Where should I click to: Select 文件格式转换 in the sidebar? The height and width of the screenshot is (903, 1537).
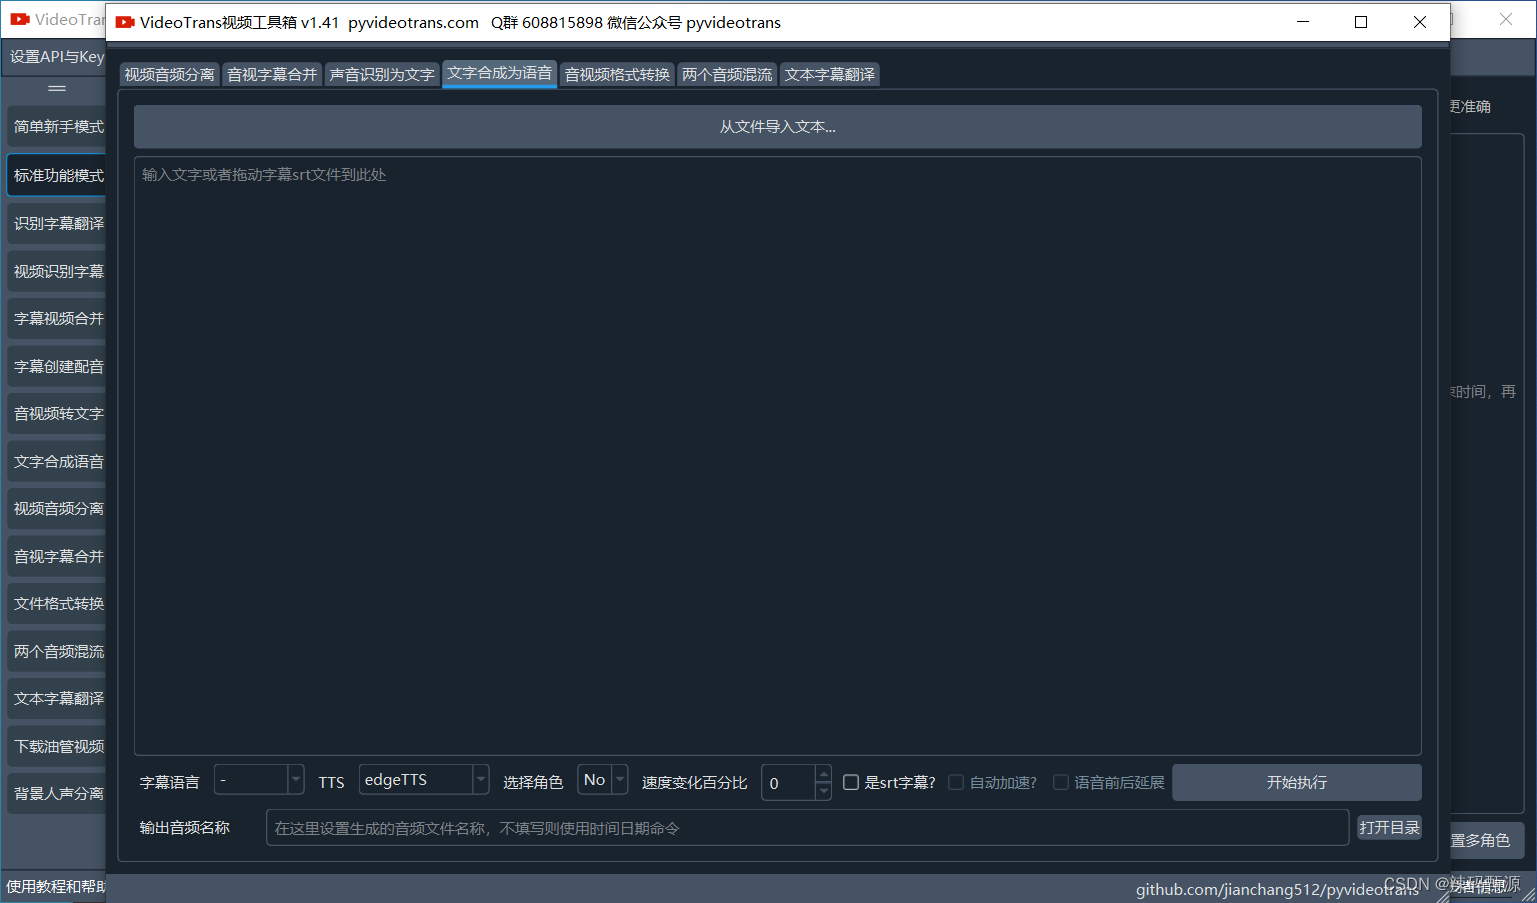coord(58,603)
